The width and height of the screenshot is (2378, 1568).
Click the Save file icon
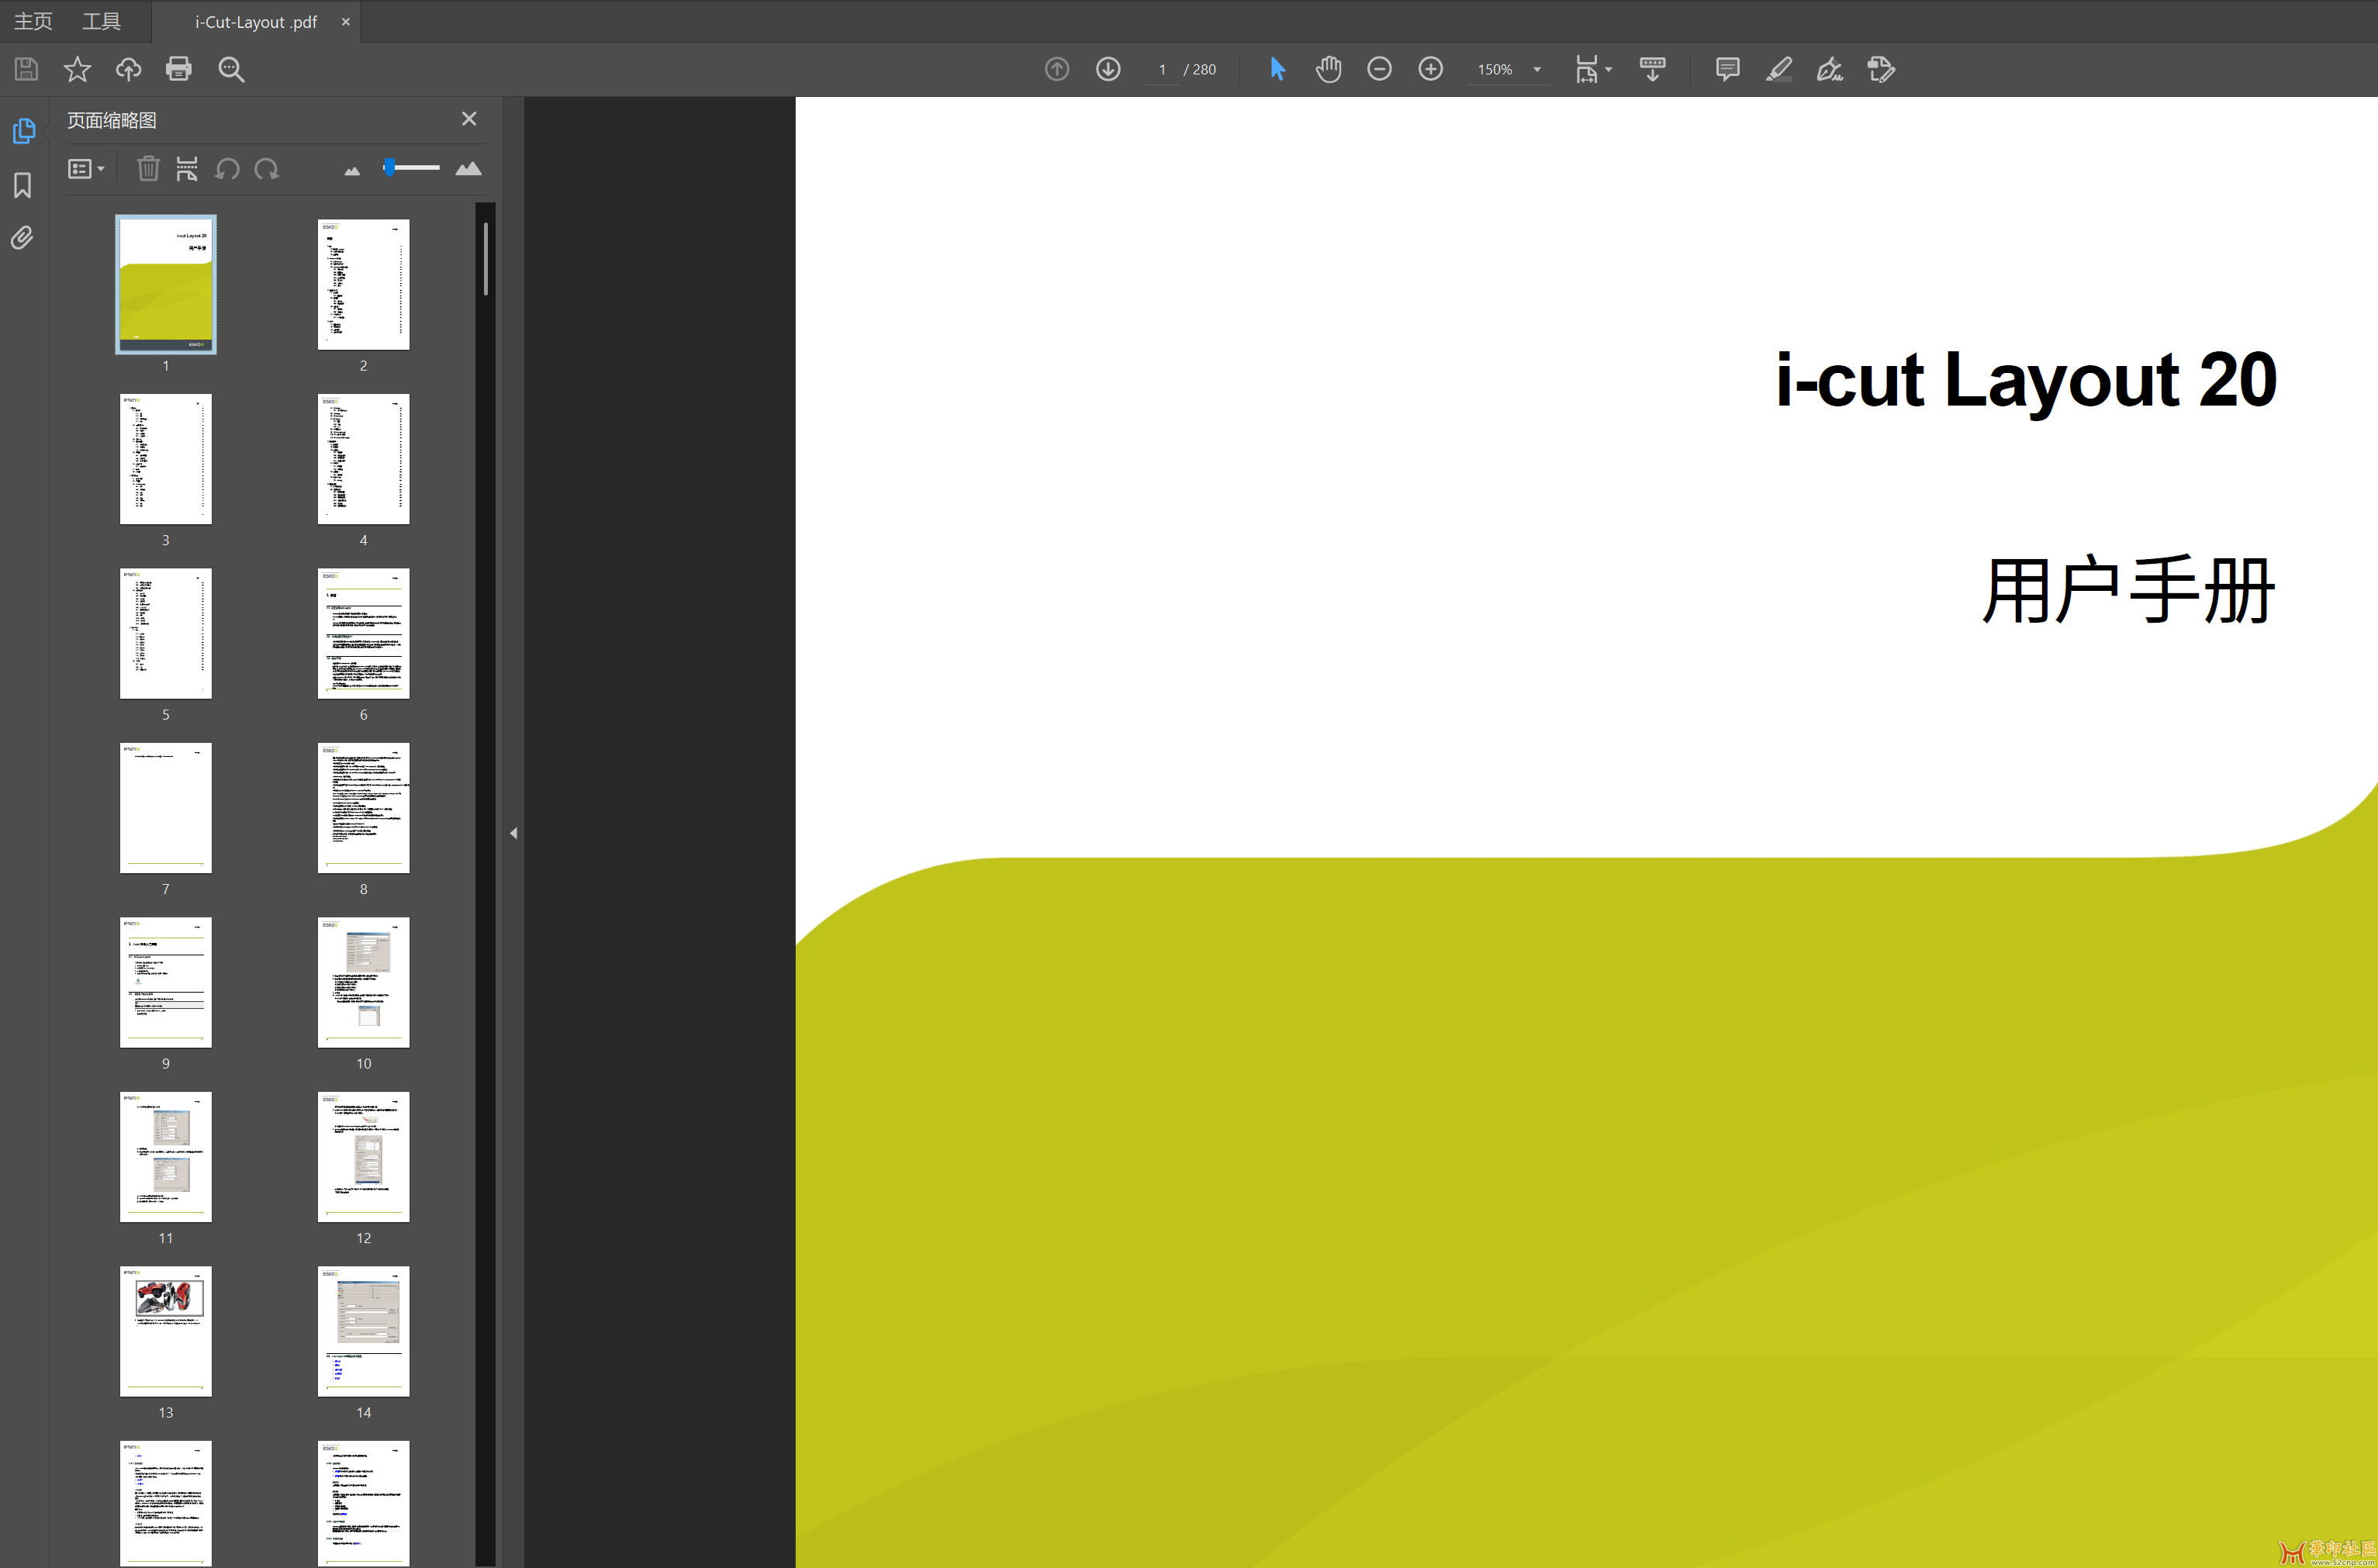[26, 69]
